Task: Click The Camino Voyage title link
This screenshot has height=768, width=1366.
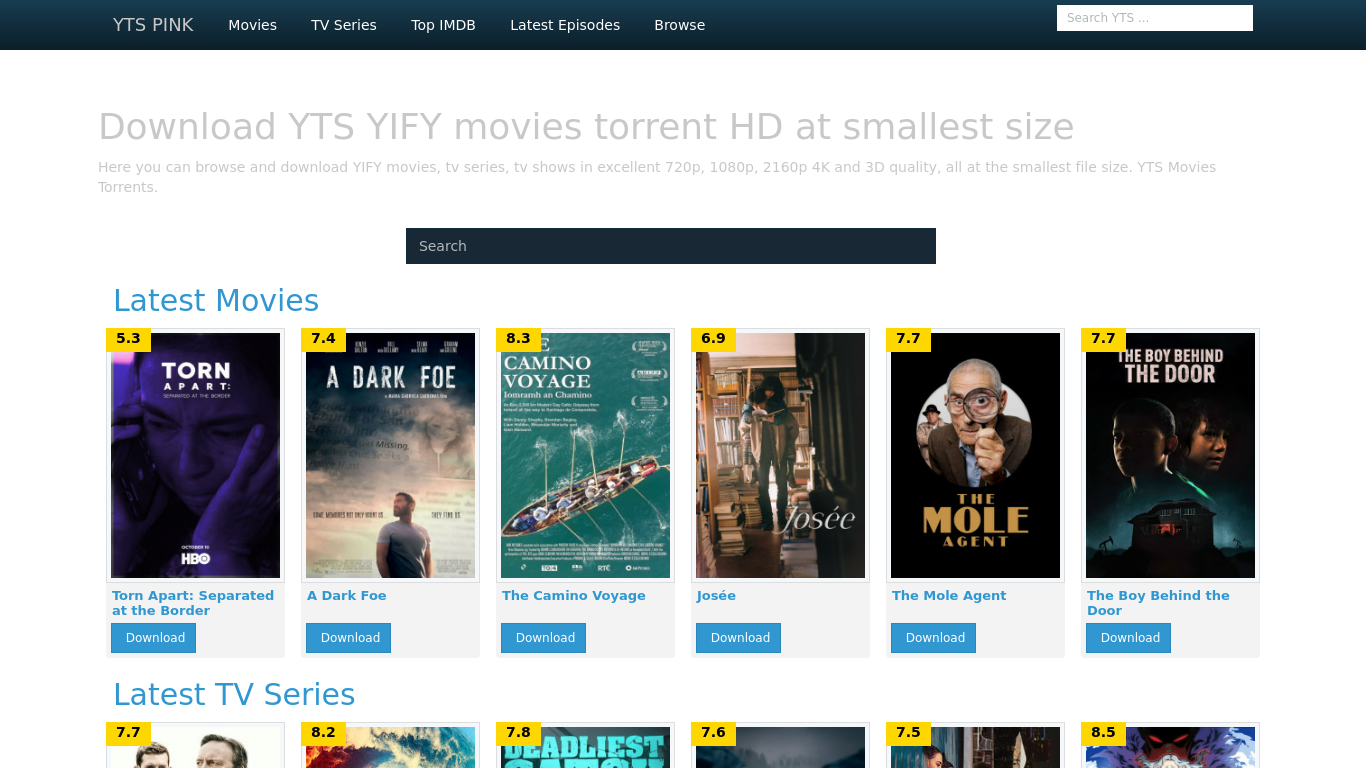Action: (574, 596)
